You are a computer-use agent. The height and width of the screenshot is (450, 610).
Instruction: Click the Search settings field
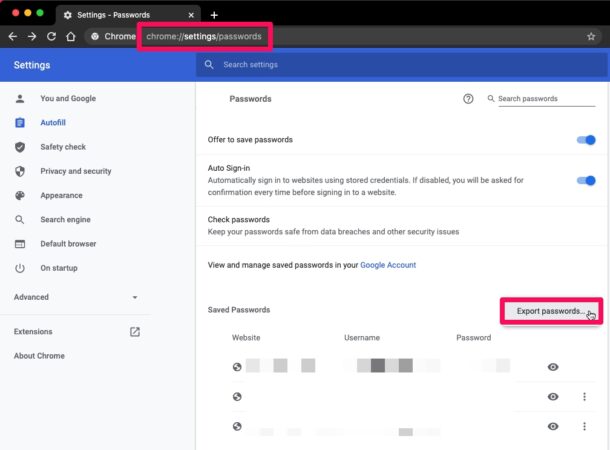[400, 65]
